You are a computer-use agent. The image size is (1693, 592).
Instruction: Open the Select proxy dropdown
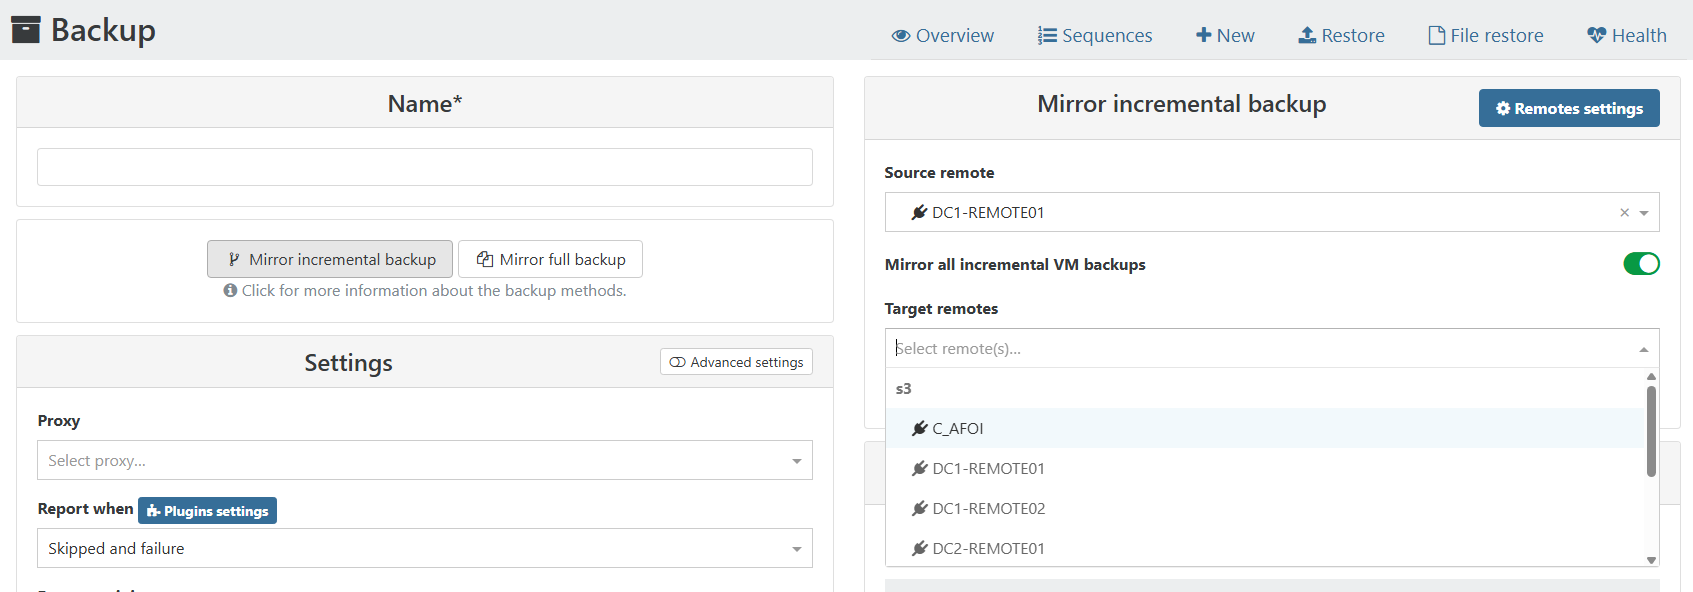coord(424,461)
